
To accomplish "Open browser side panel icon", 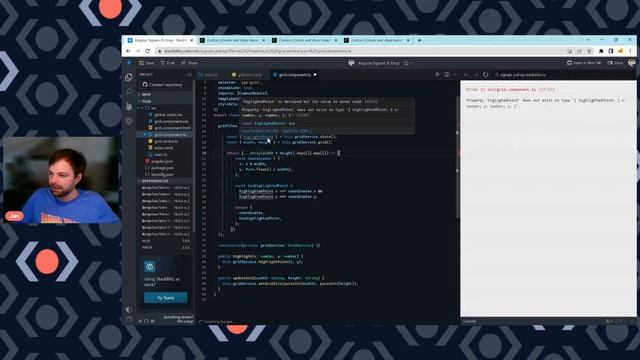I will pos(611,51).
